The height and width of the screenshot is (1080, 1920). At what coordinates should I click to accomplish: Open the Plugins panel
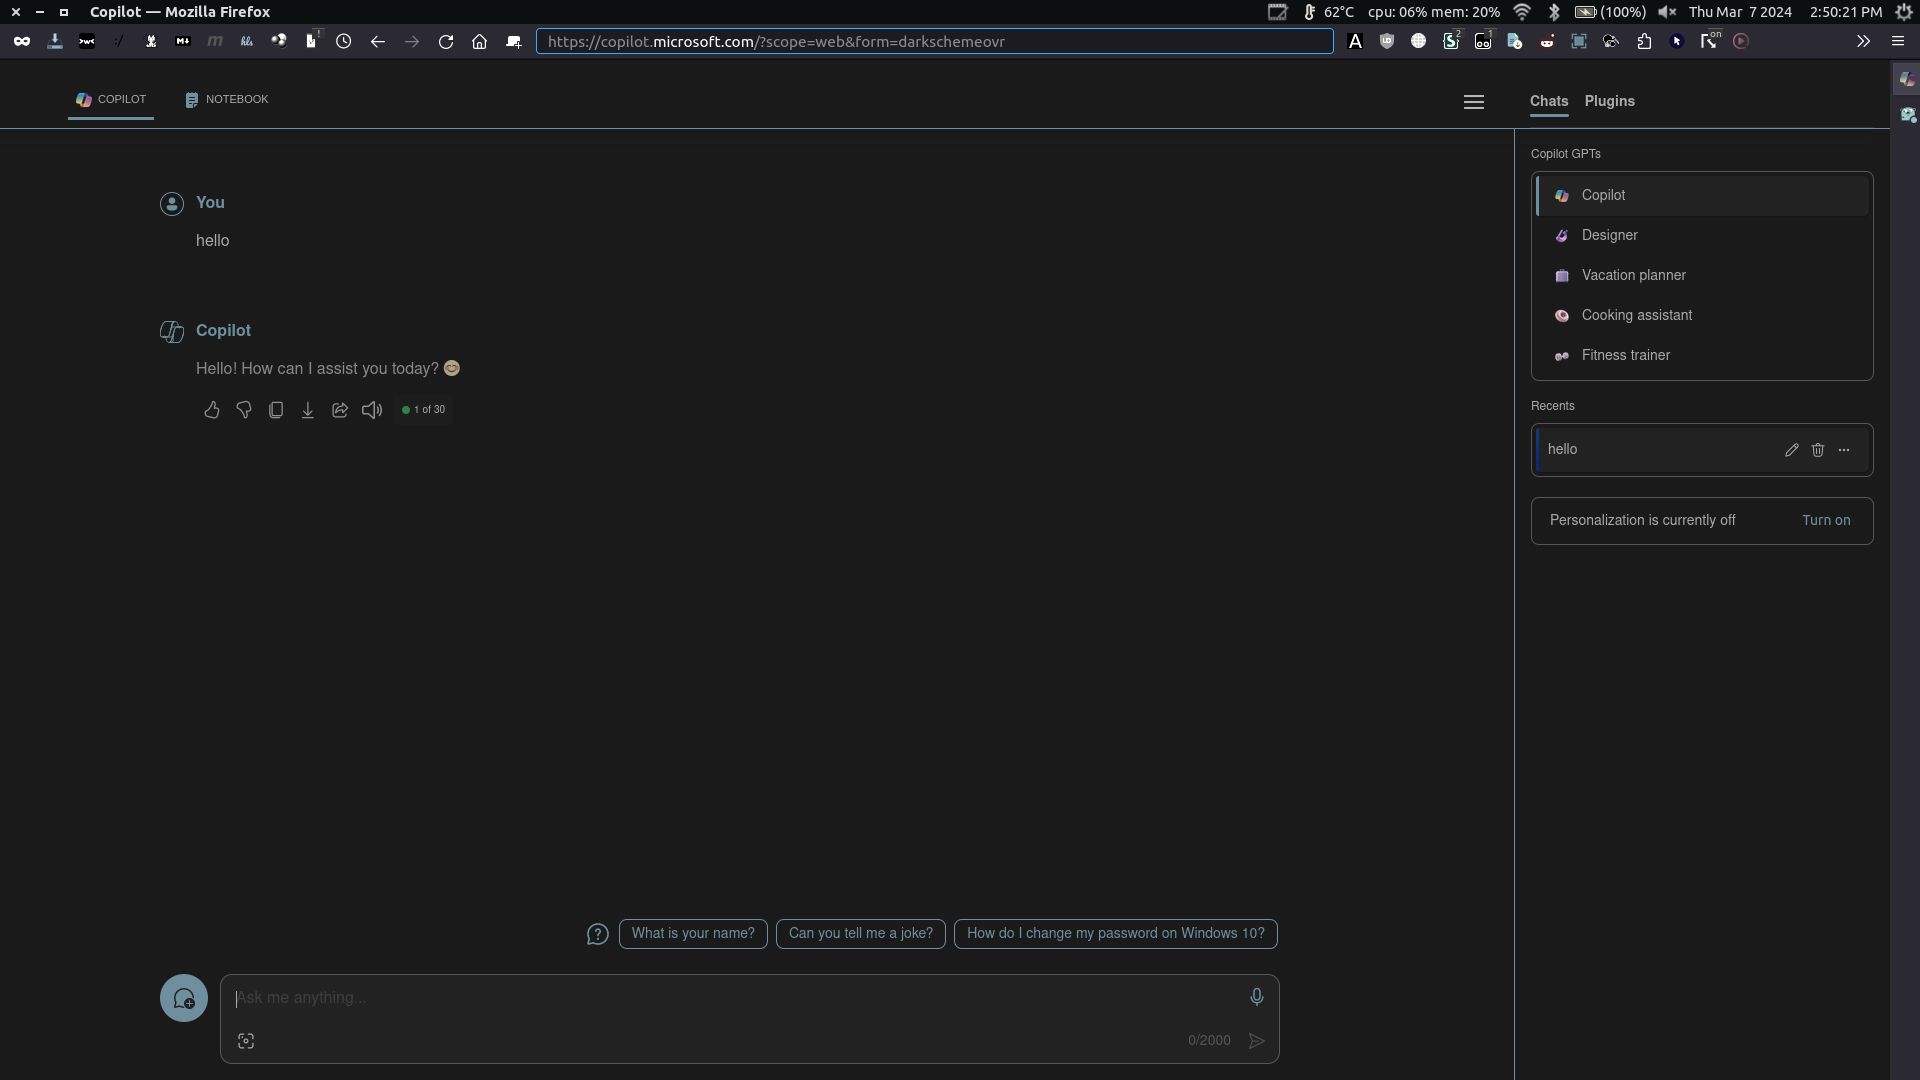click(1609, 100)
